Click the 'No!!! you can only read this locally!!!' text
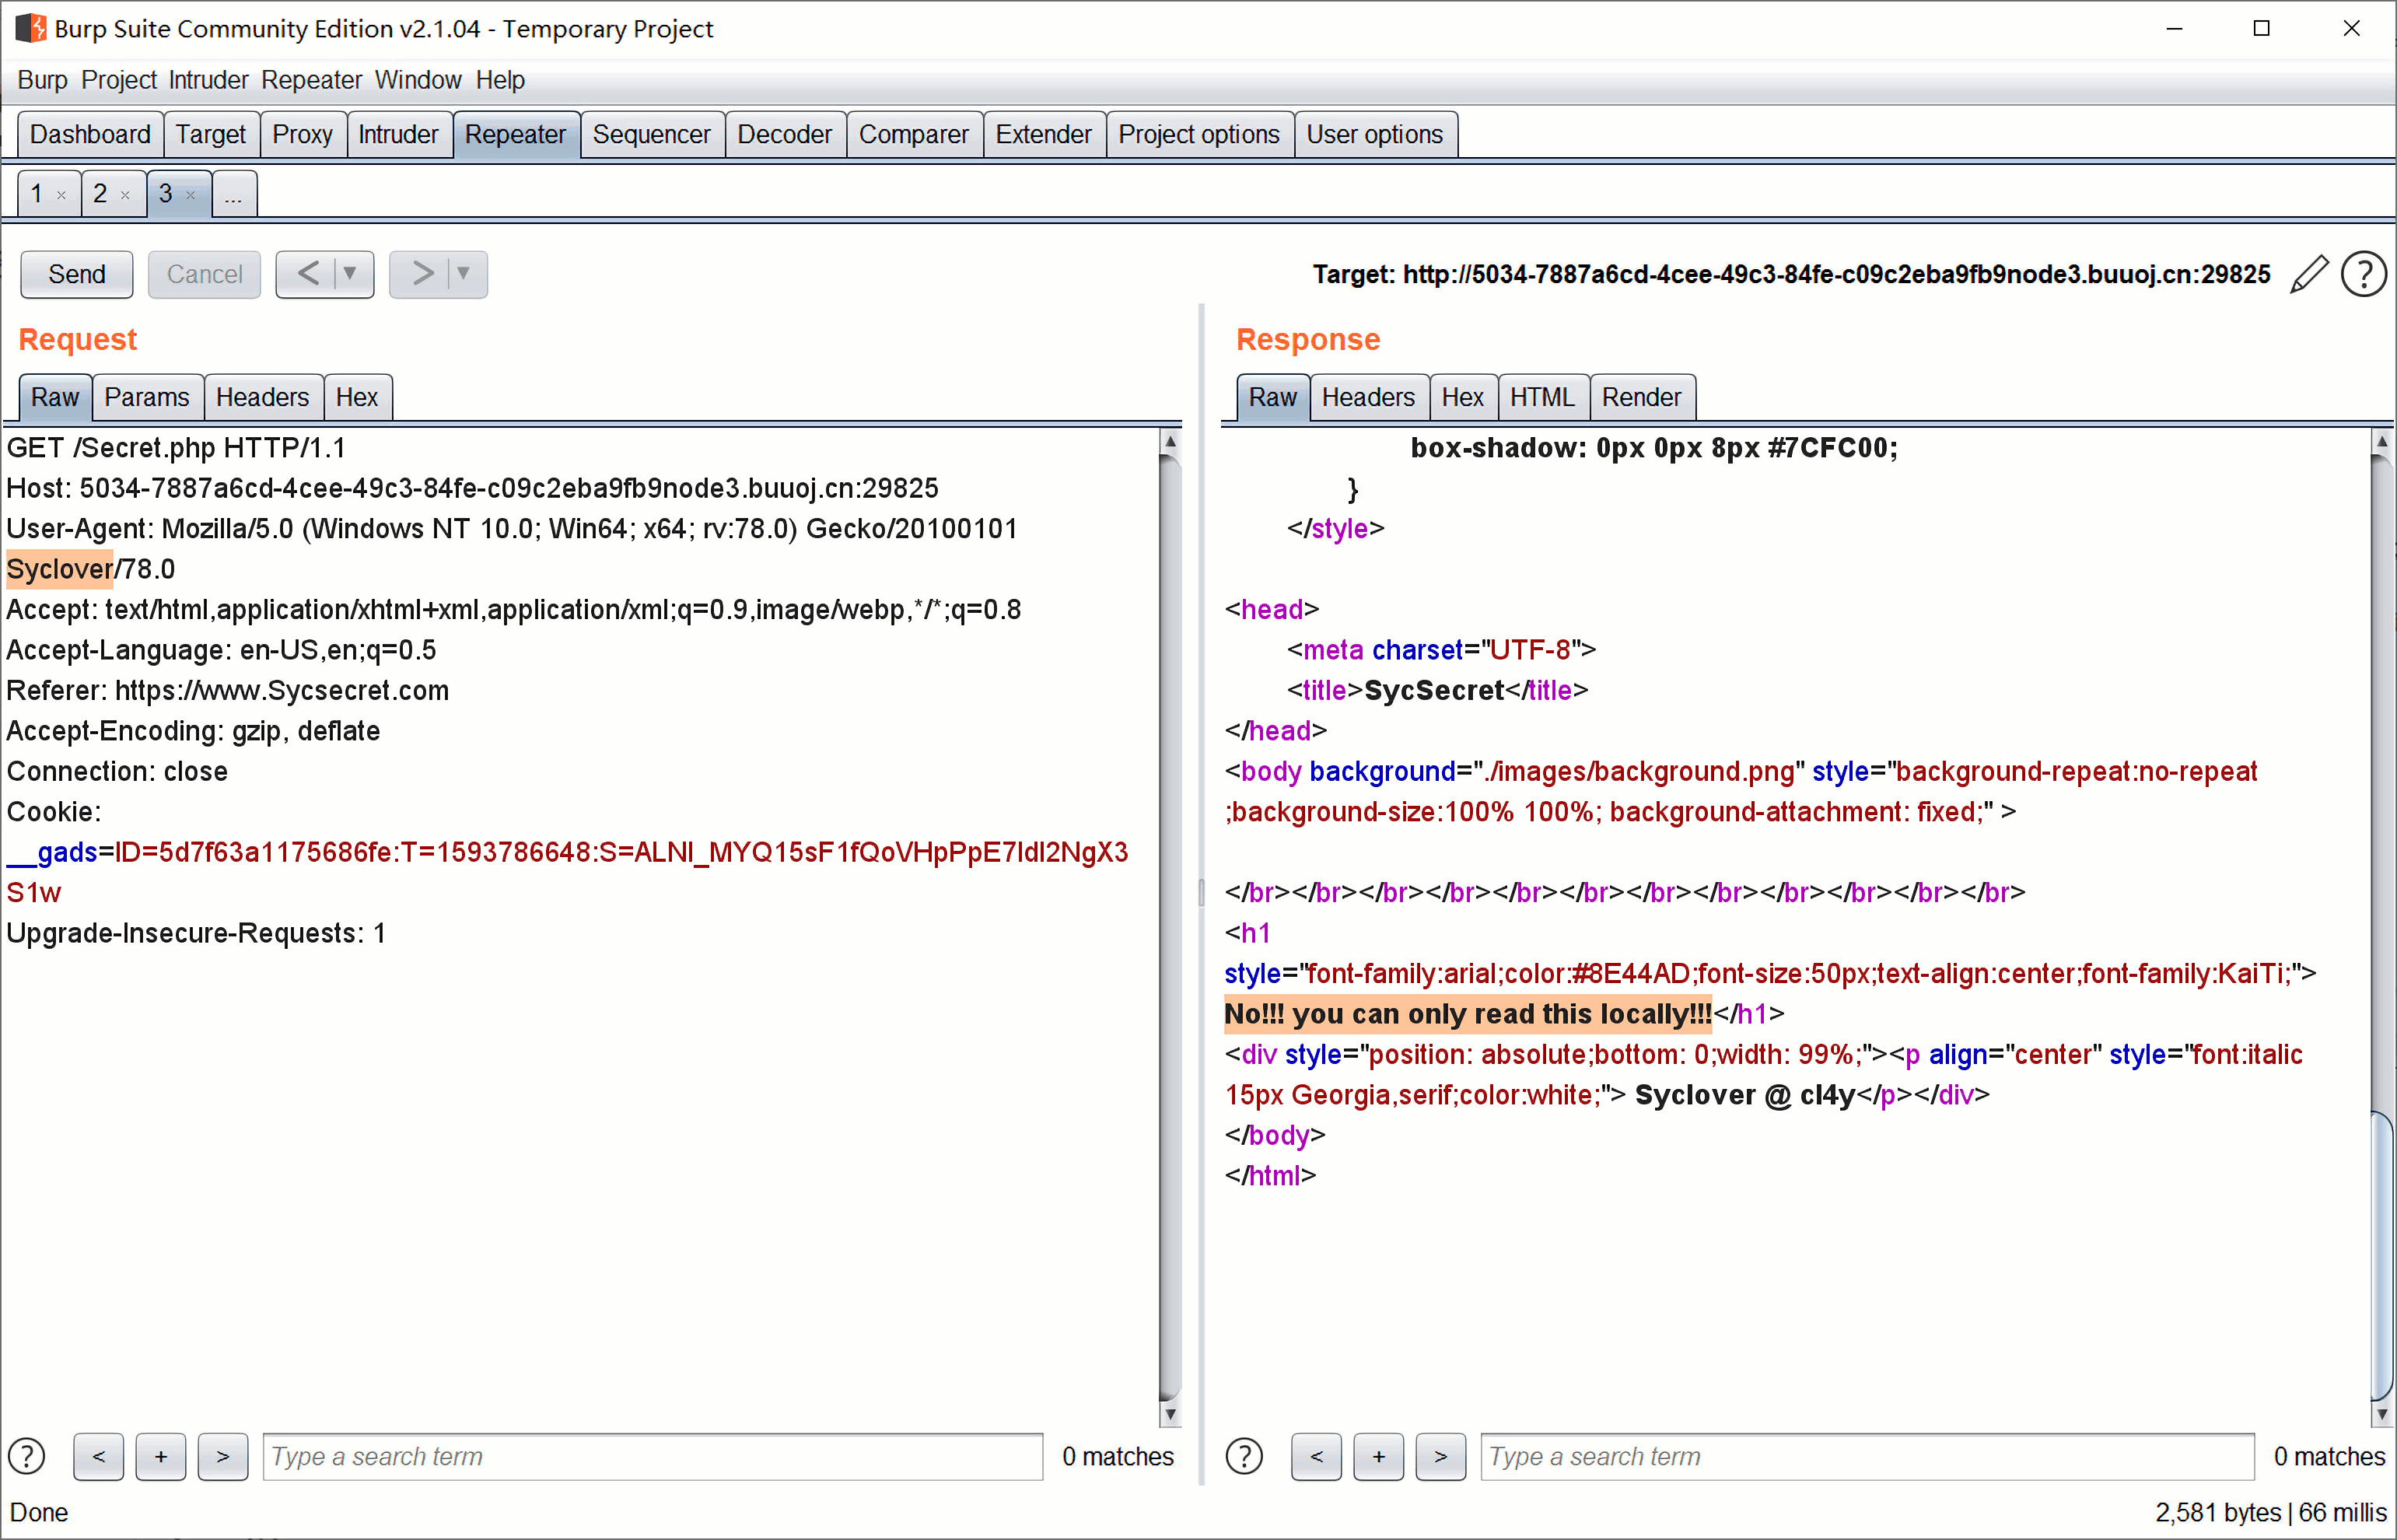Viewport: 2397px width, 1540px height. click(1468, 1014)
